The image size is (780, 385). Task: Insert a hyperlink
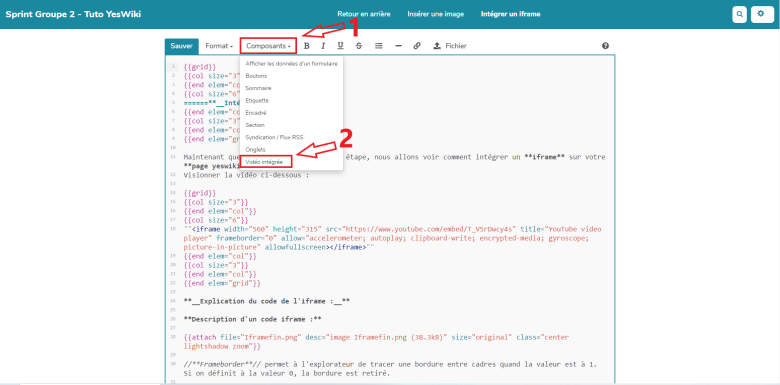[x=417, y=46]
